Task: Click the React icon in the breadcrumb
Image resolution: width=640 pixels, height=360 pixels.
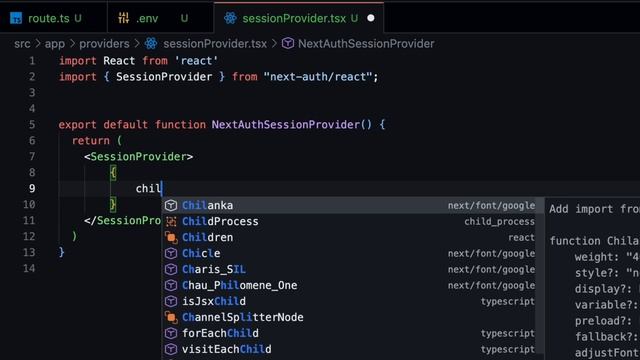Action: click(151, 43)
